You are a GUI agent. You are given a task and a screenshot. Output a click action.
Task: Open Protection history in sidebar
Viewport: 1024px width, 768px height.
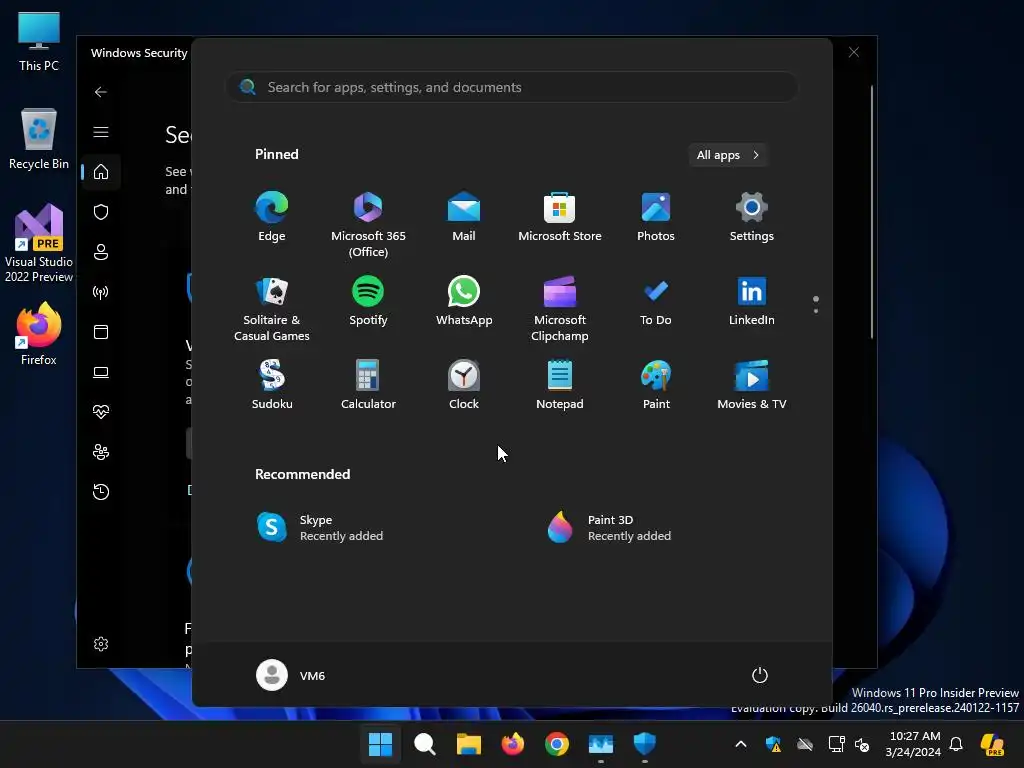tap(101, 492)
